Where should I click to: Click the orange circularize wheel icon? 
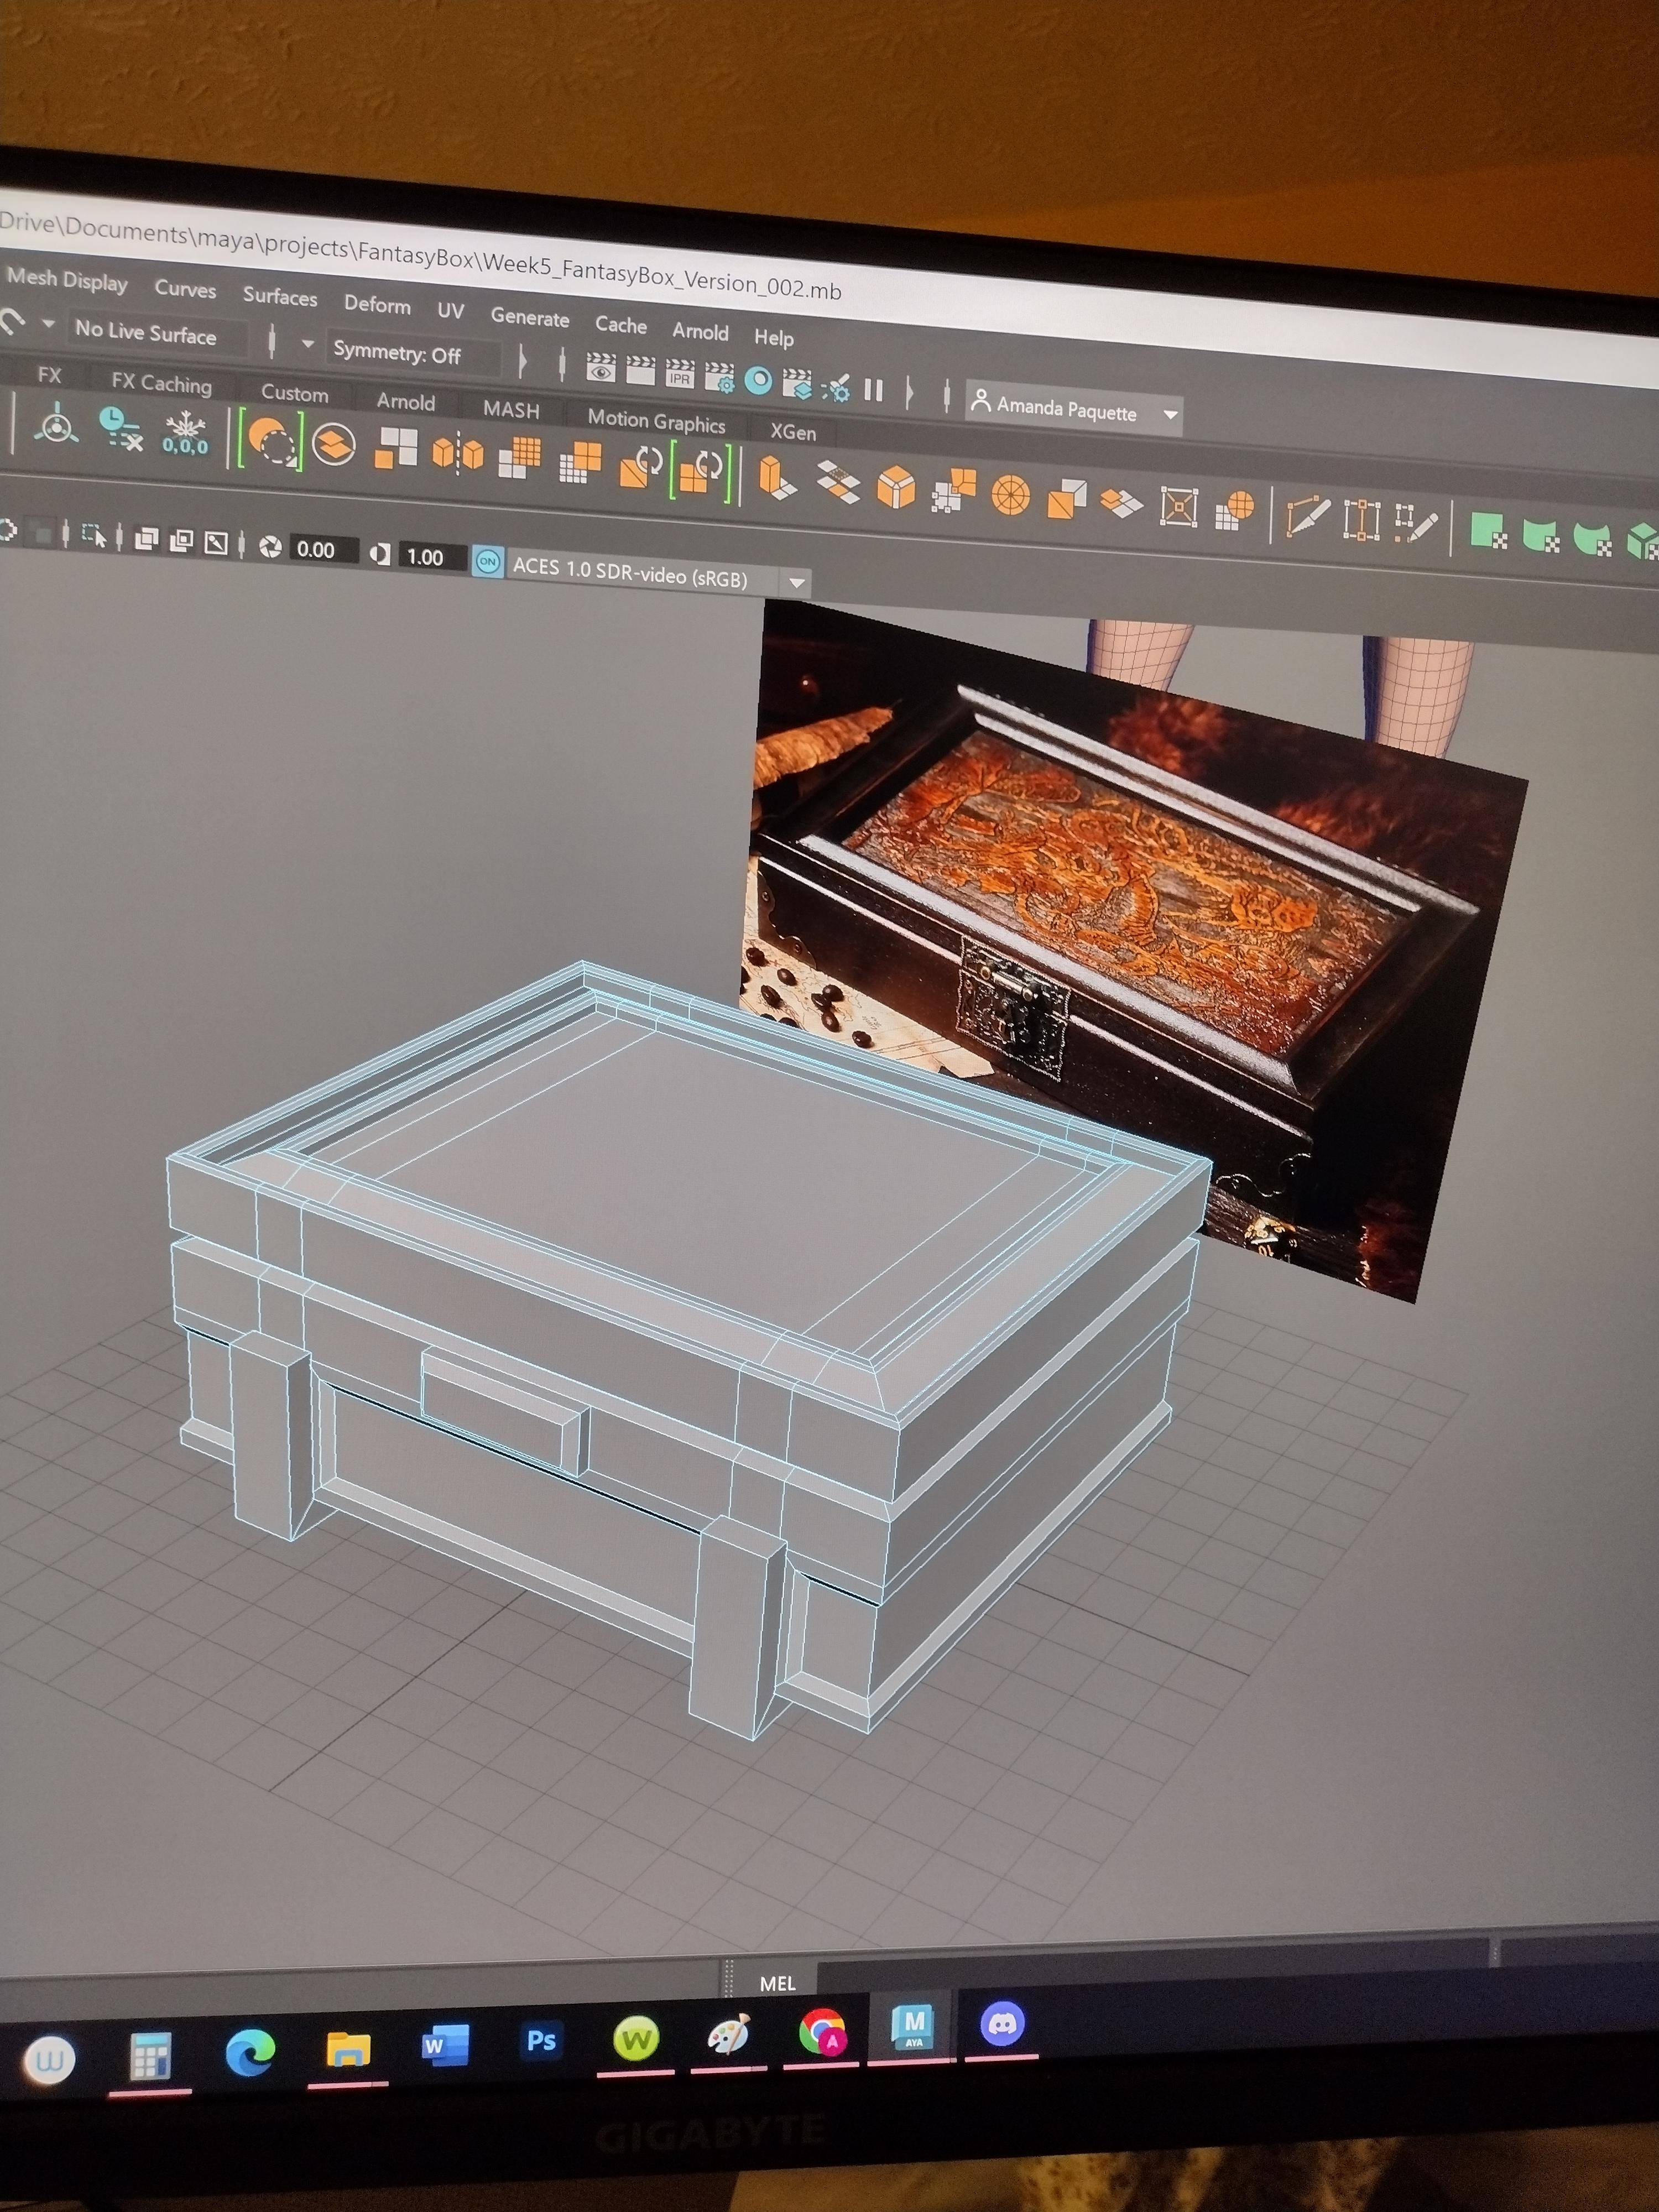coord(1010,495)
